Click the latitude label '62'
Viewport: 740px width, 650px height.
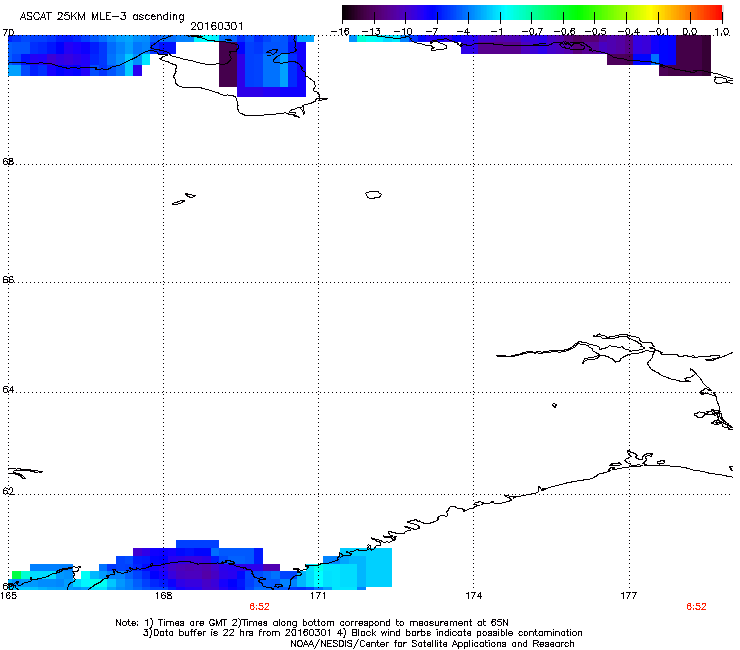[x=8, y=491]
